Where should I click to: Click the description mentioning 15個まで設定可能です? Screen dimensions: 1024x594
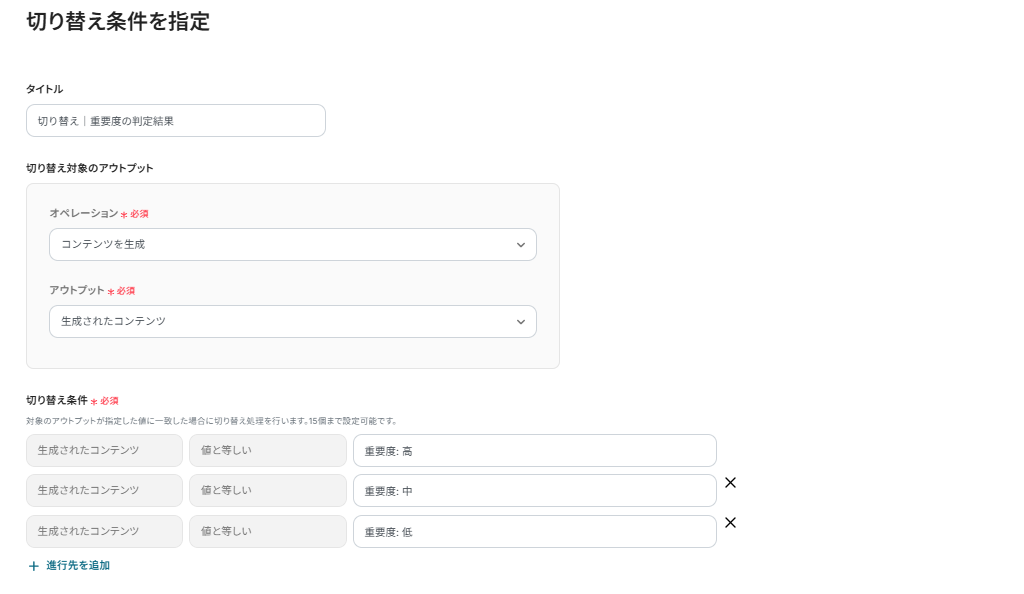pyautogui.click(x=212, y=421)
